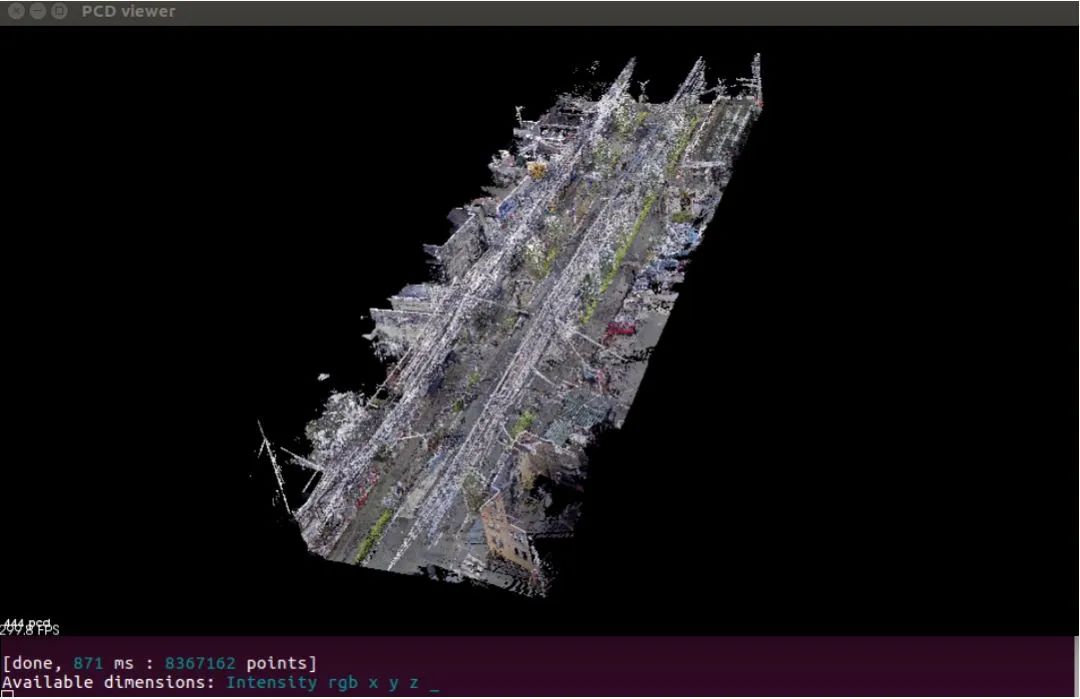The image size is (1080, 699).
Task: Click the Intensity dimension in terminal
Action: click(x=271, y=682)
